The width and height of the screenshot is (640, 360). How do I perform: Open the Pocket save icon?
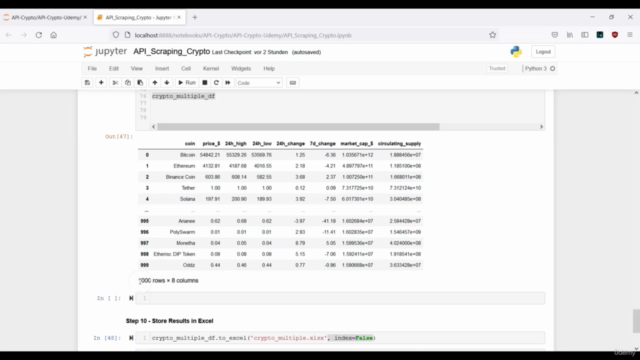pyautogui.click(x=555, y=35)
